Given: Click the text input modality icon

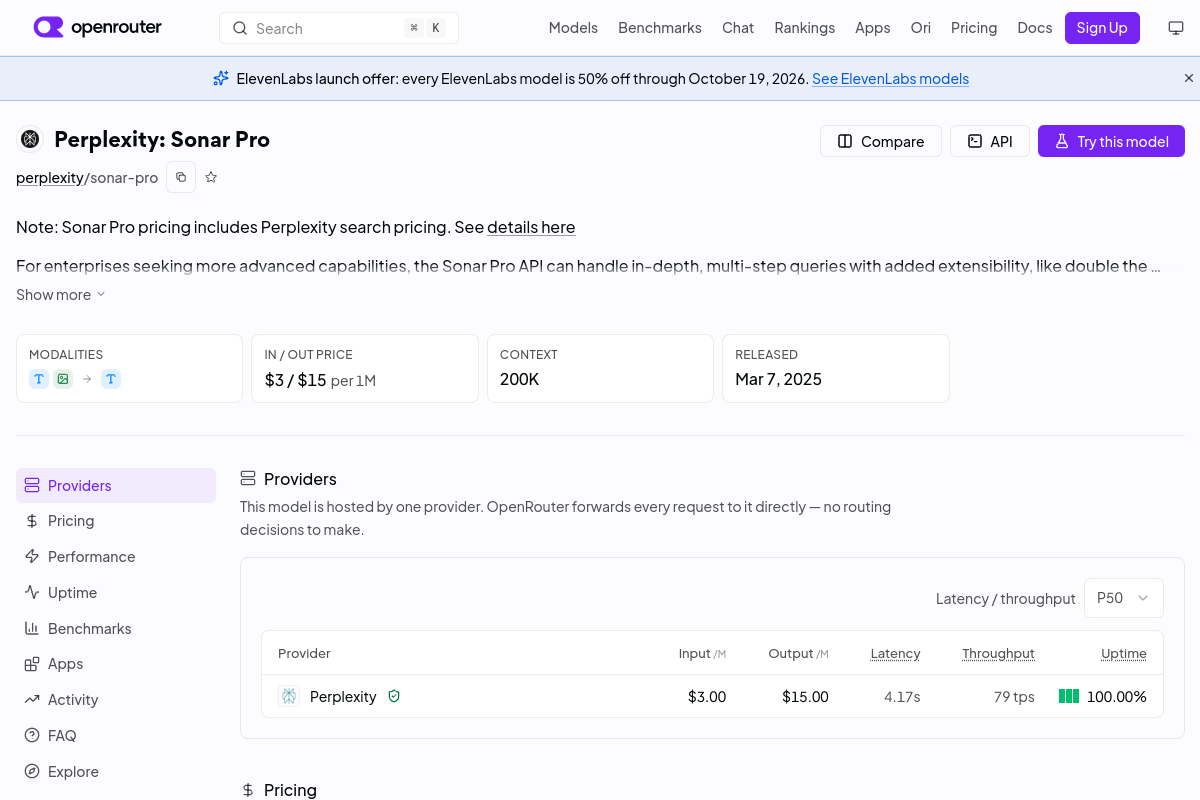Looking at the screenshot, I should click(x=39, y=379).
